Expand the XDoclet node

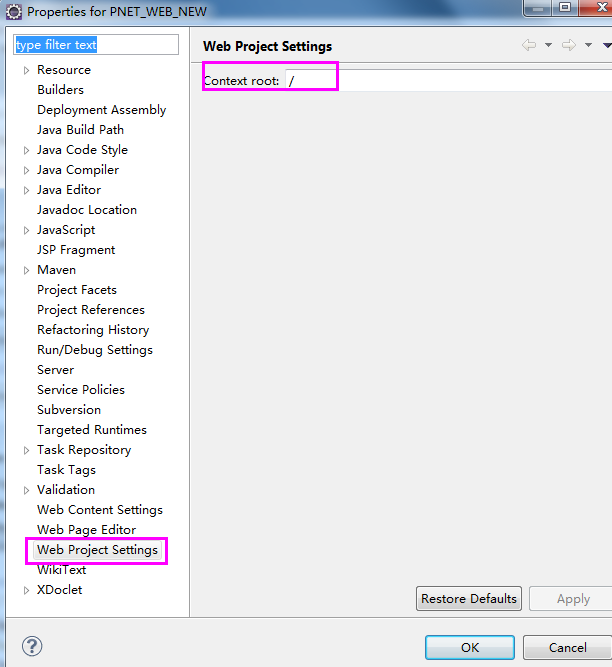pyautogui.click(x=26, y=590)
